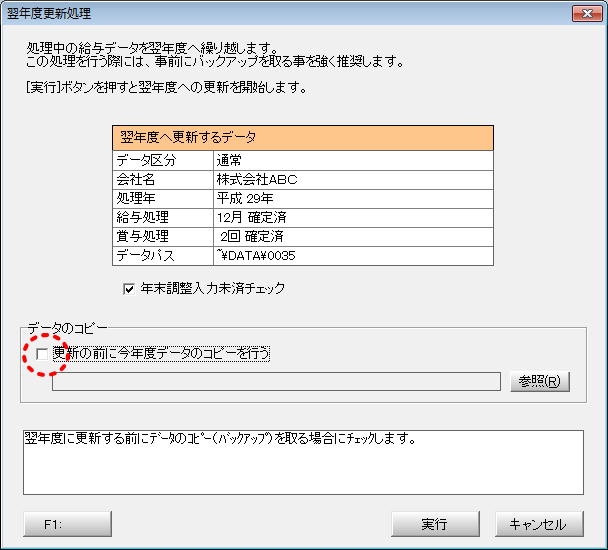
Task: Click the キャンセル button
Action: pyautogui.click(x=539, y=524)
